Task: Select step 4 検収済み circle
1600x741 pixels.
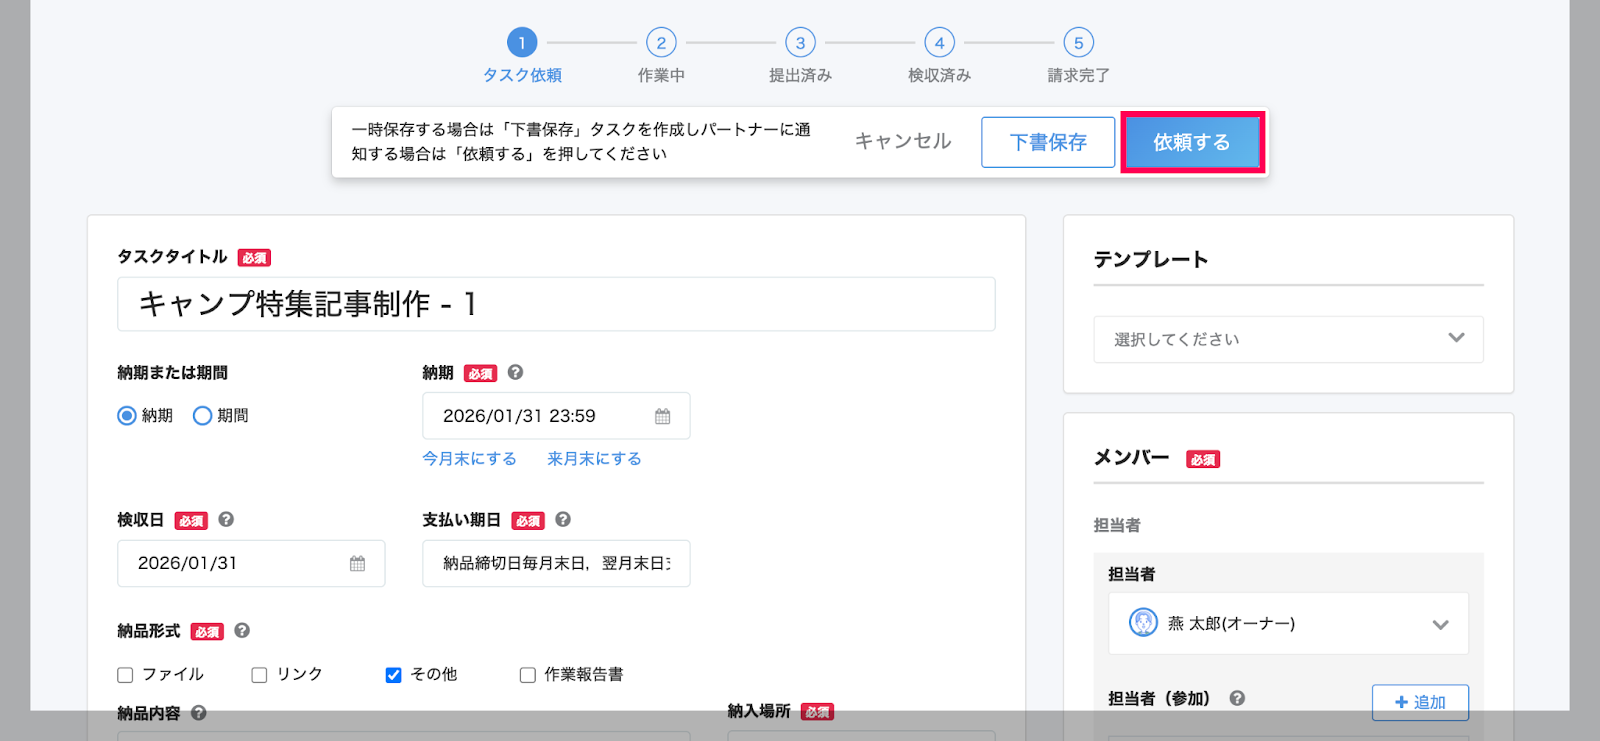Action: 939,43
